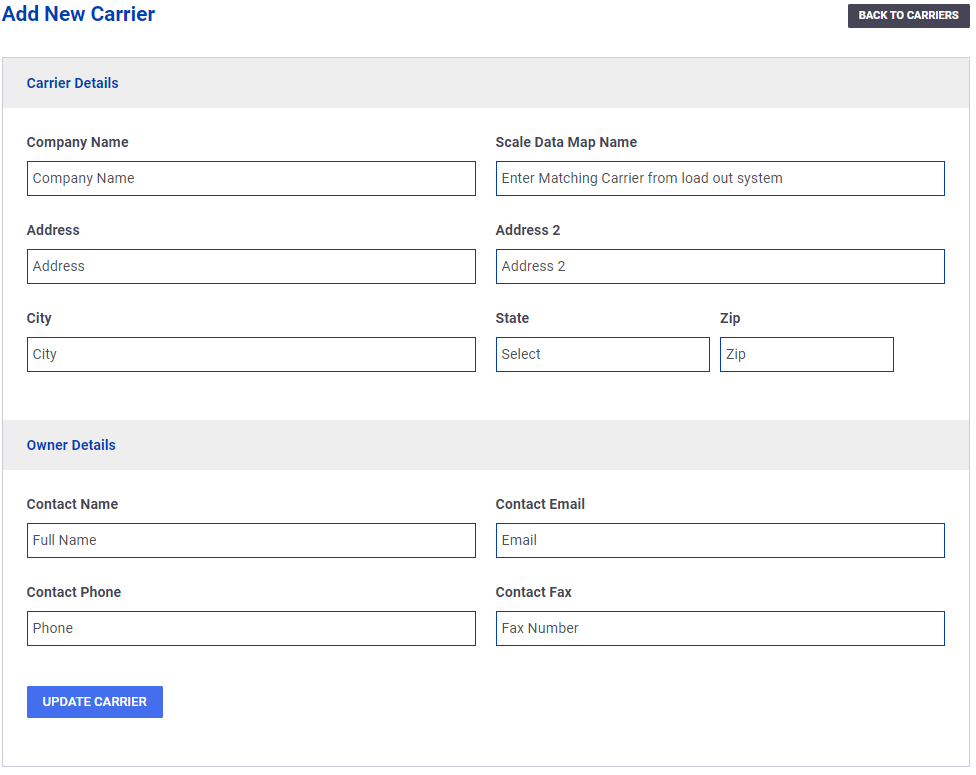
Task: Focus the City input field
Action: click(251, 354)
